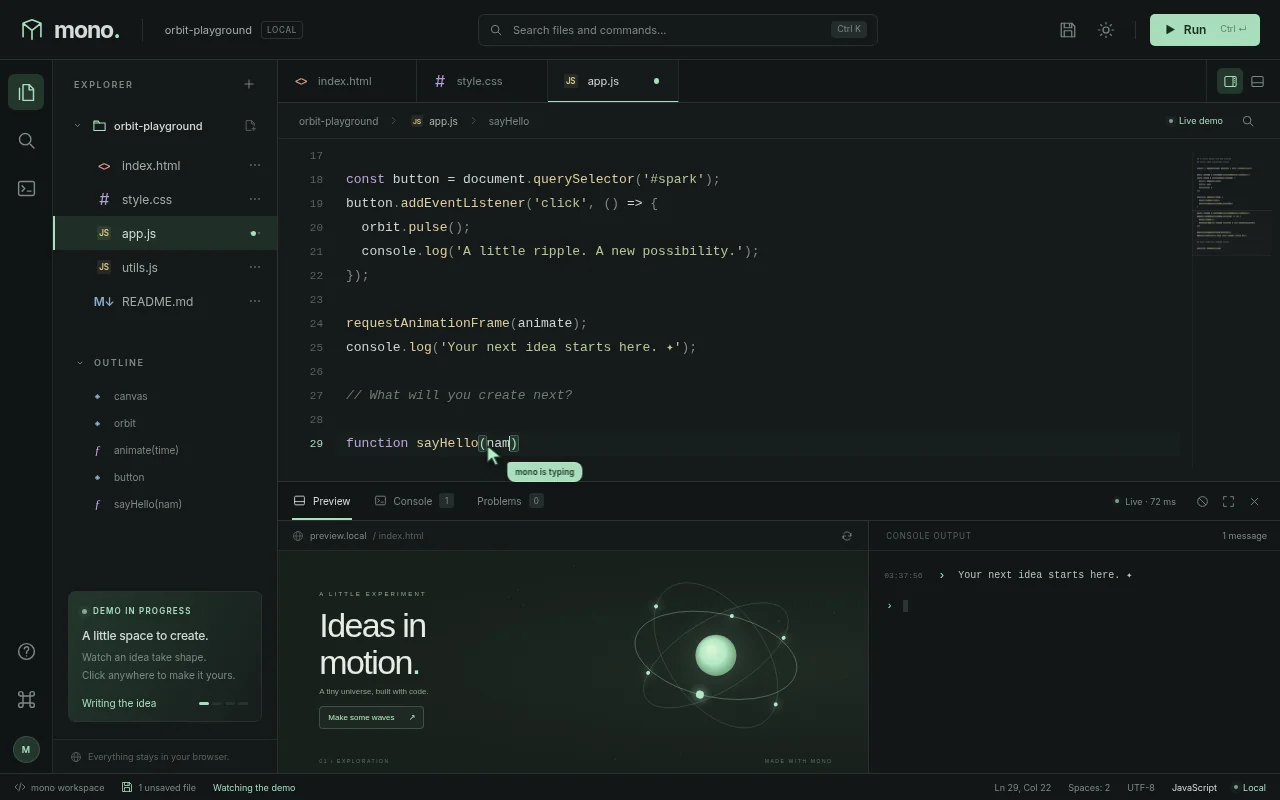Open utils.js in the Explorer
Viewport: 1280px width, 800px height.
coord(165,268)
